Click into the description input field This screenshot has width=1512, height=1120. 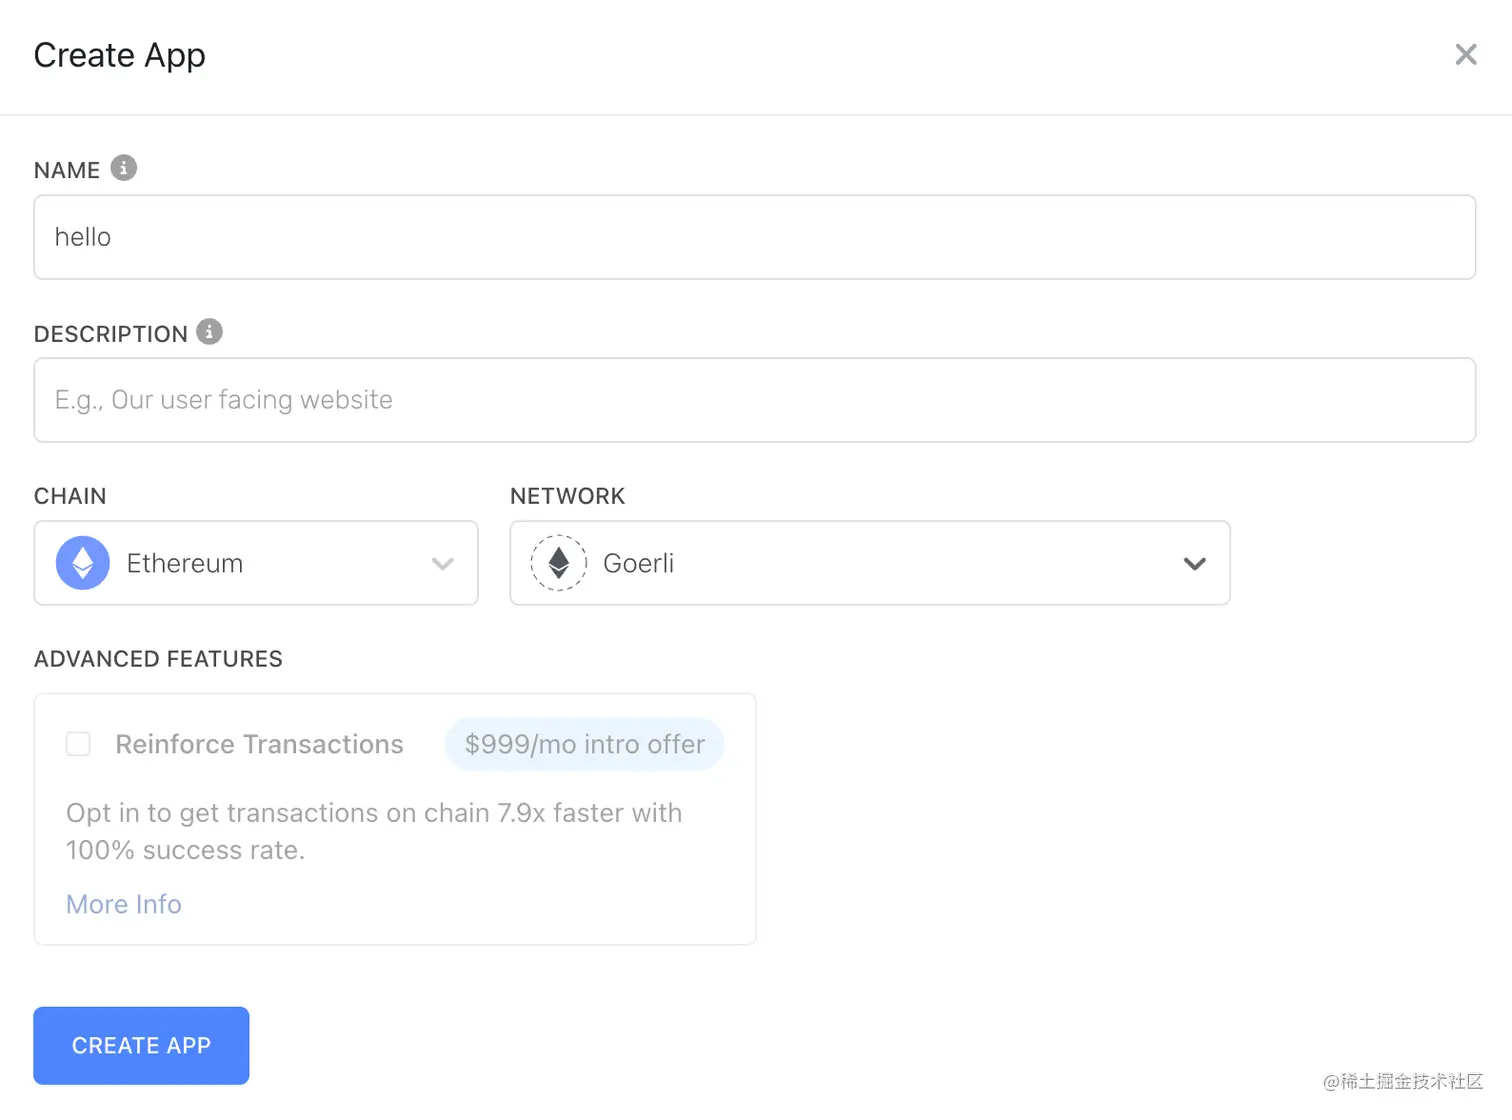(x=754, y=400)
